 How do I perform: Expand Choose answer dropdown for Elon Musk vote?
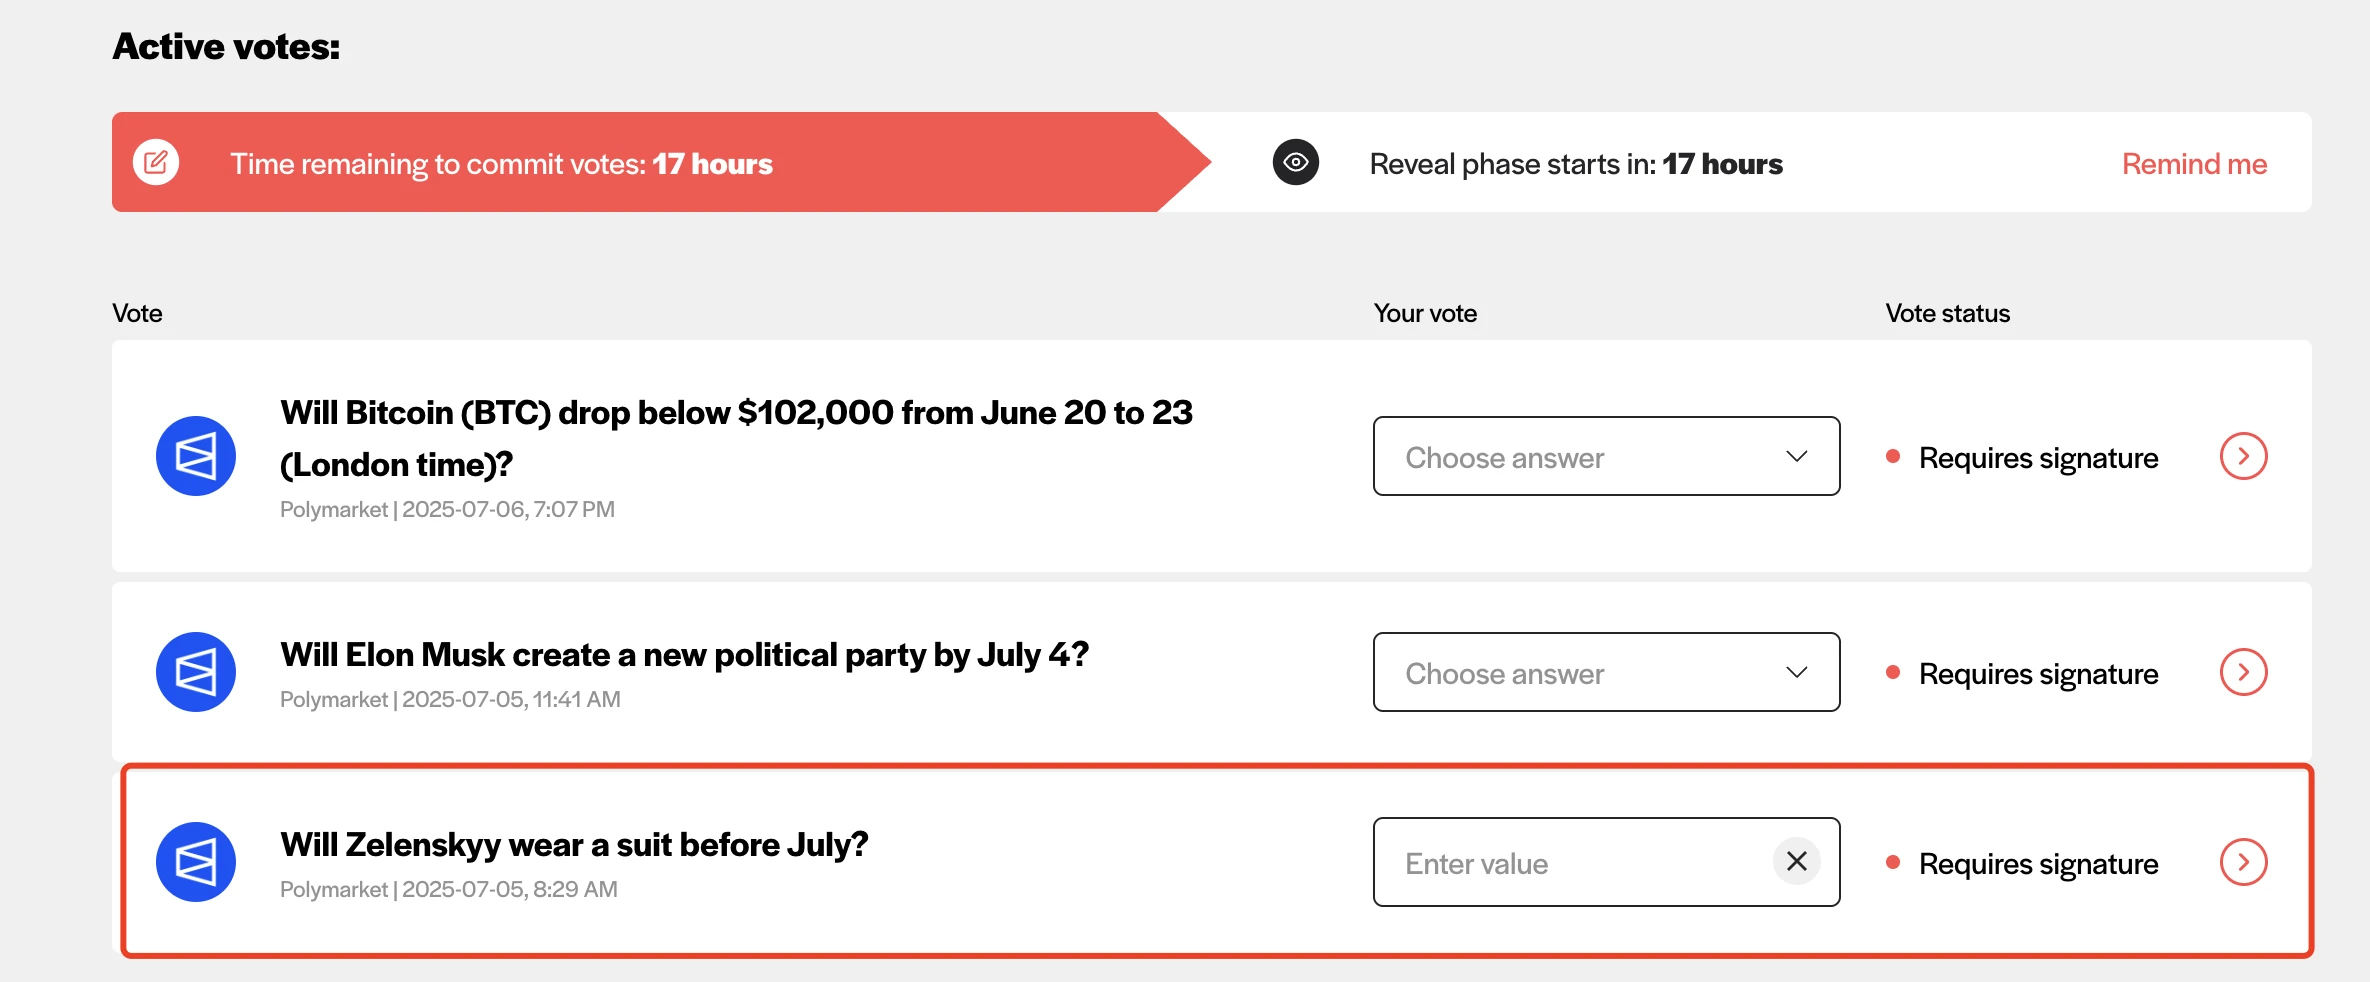click(1606, 672)
